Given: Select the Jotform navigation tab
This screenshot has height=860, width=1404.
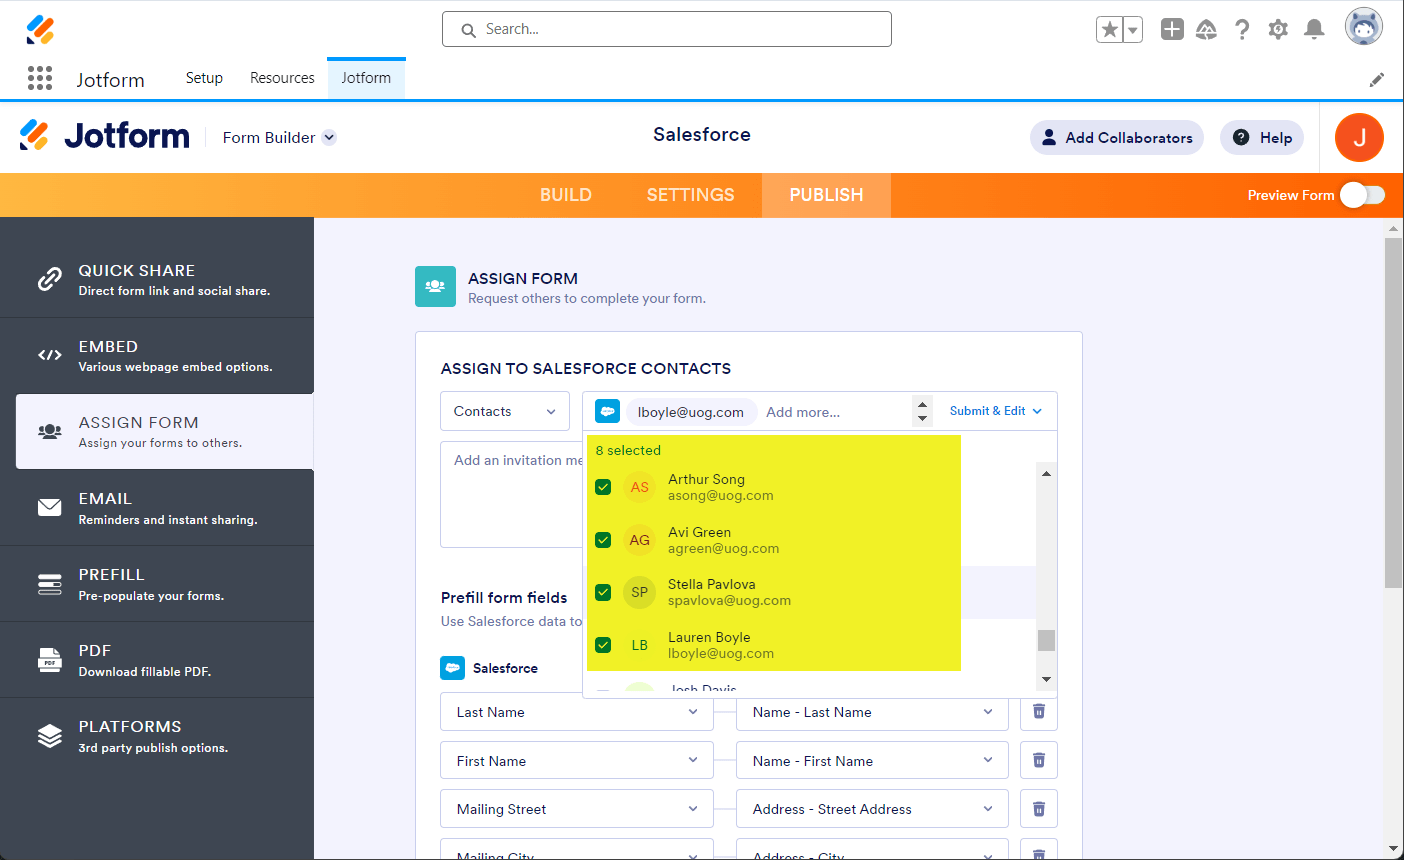Looking at the screenshot, I should pos(366,78).
